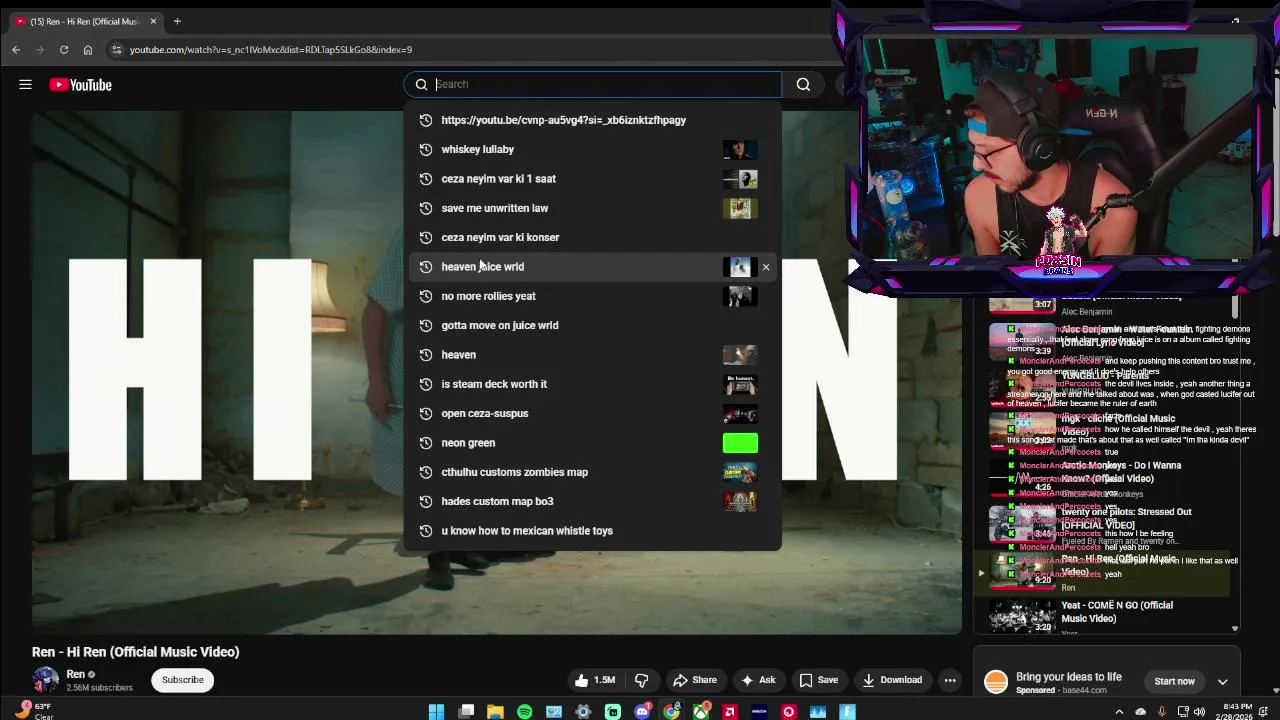This screenshot has height=720, width=1280.
Task: Click history clock icon beside 'neon green'
Action: point(425,443)
